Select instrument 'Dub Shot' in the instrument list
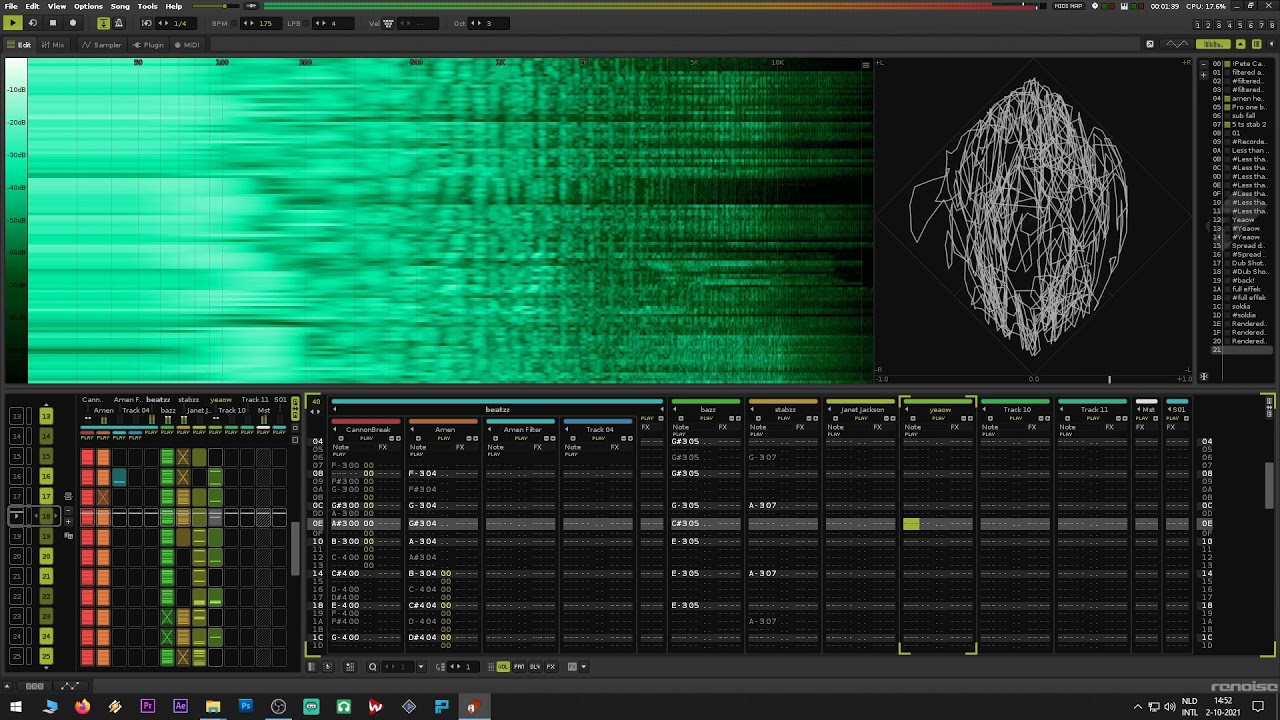Image resolution: width=1280 pixels, height=720 pixels. [x=1249, y=263]
